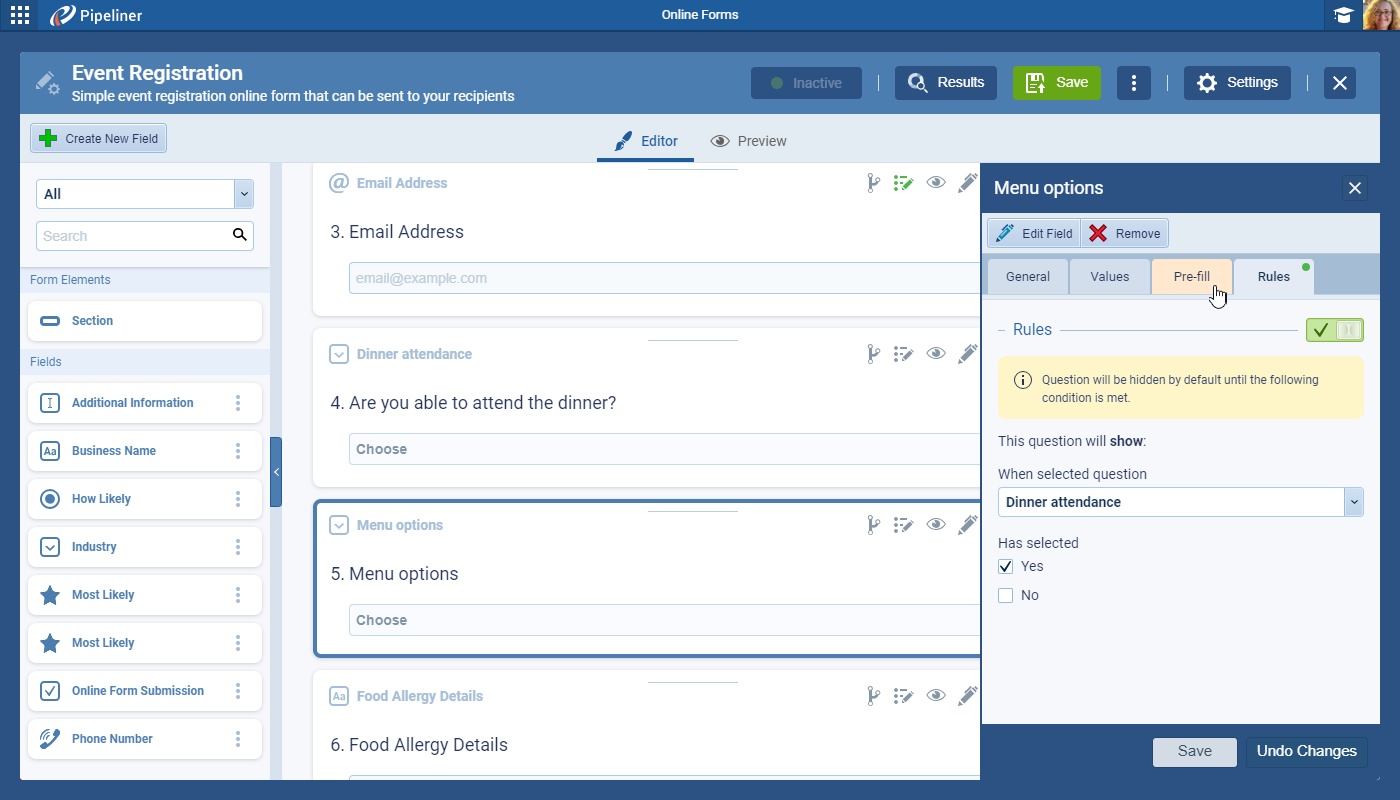Click the Create New Field button
The image size is (1400, 800).
tap(99, 139)
